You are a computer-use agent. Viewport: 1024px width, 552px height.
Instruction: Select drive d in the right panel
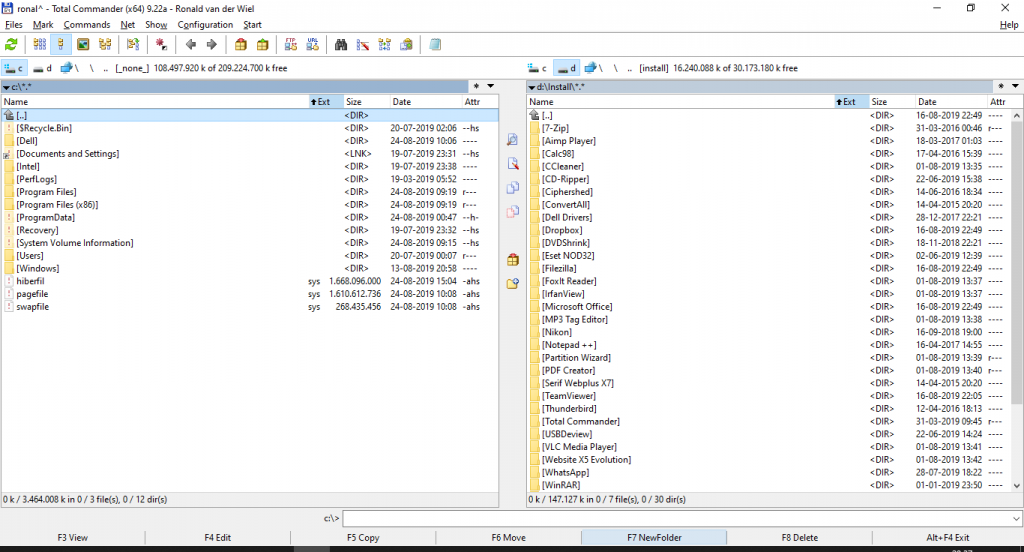click(x=566, y=68)
